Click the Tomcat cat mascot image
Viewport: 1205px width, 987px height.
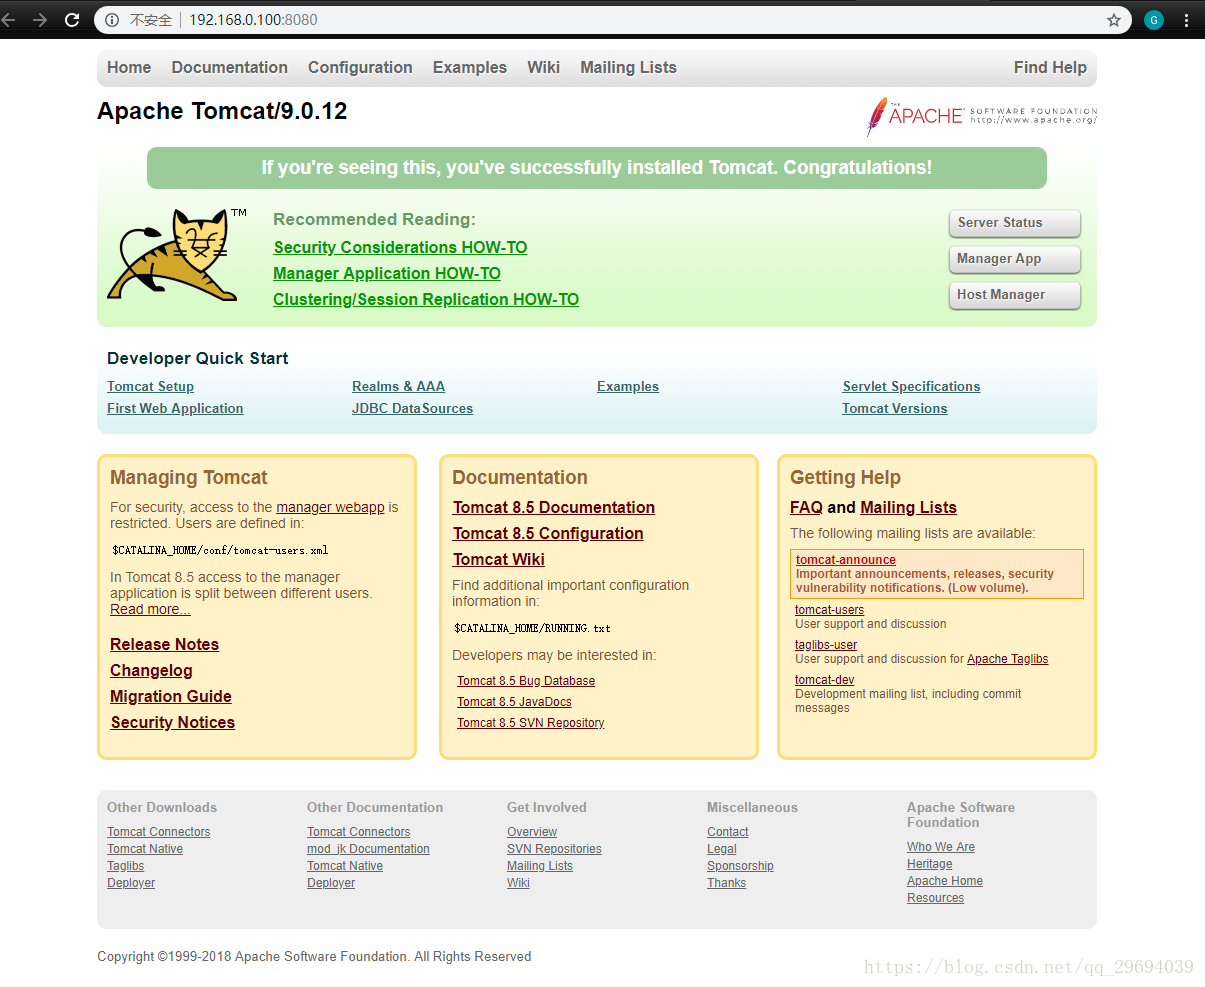(x=176, y=255)
